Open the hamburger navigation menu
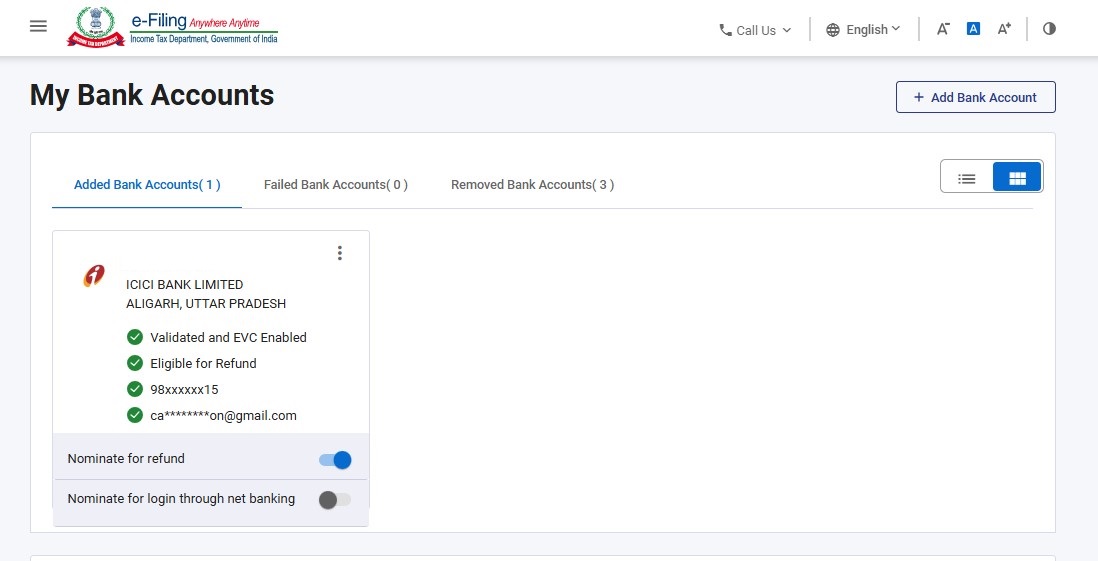The width and height of the screenshot is (1098, 561). 39,27
